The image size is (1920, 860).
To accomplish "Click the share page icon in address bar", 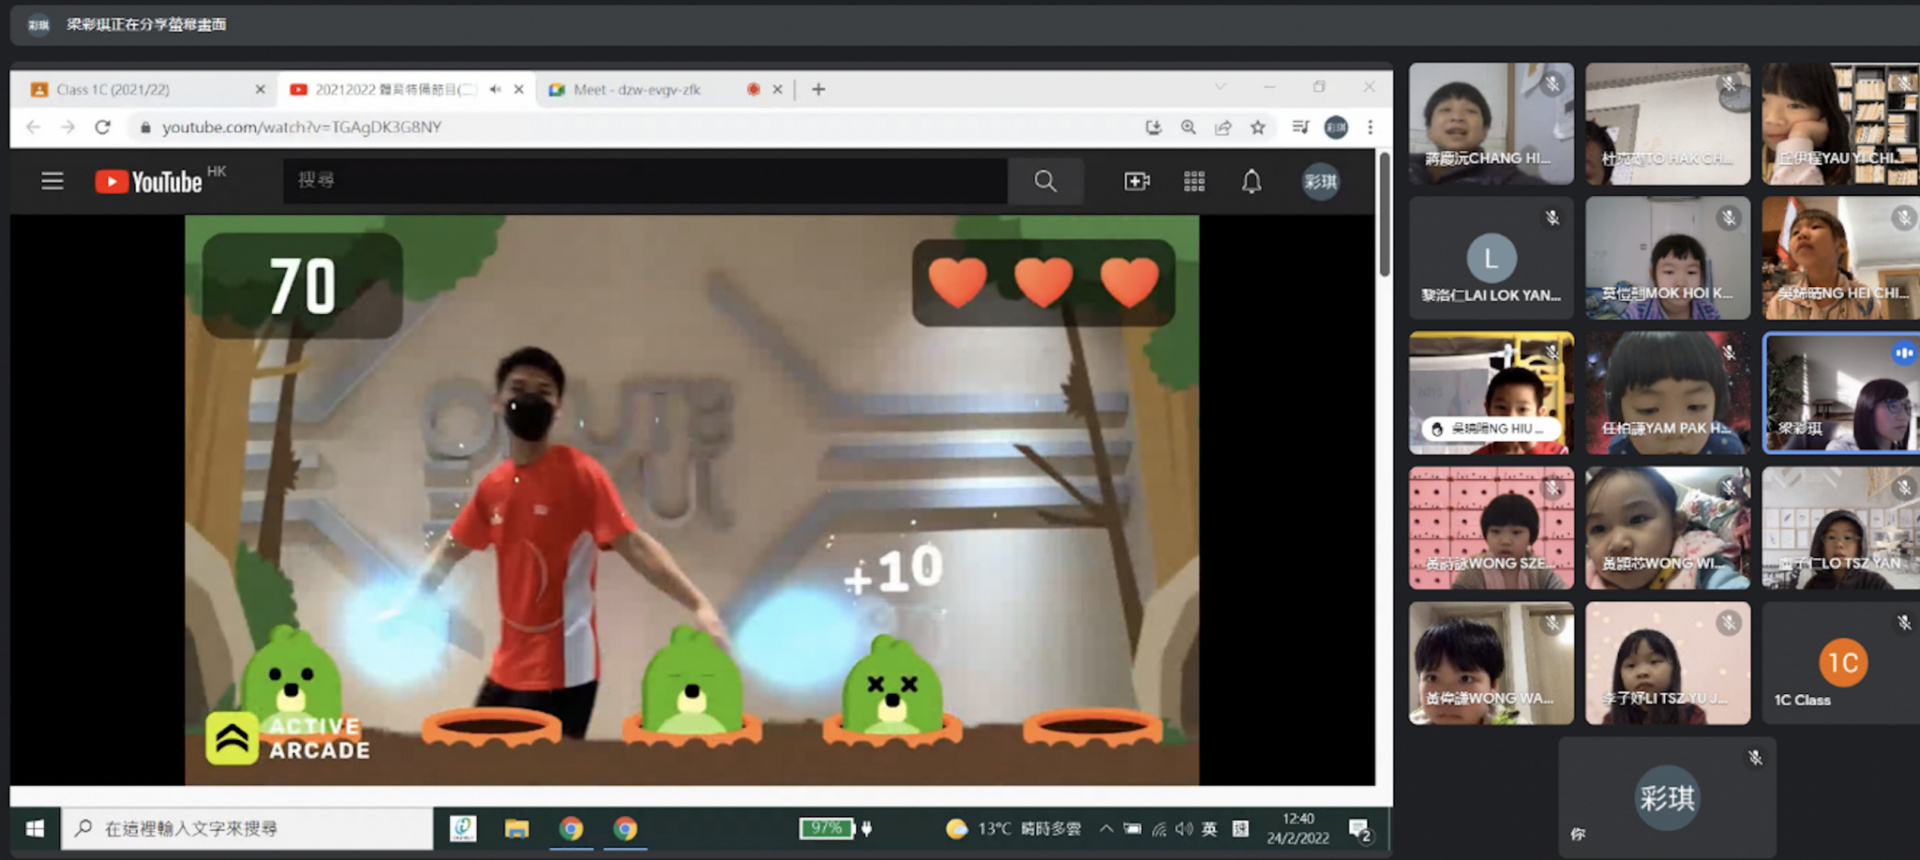I will point(1223,127).
